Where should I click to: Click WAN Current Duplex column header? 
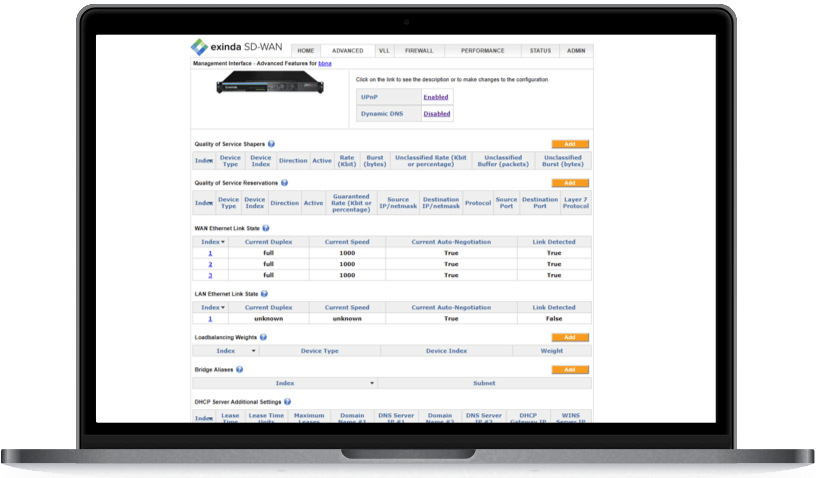click(269, 242)
